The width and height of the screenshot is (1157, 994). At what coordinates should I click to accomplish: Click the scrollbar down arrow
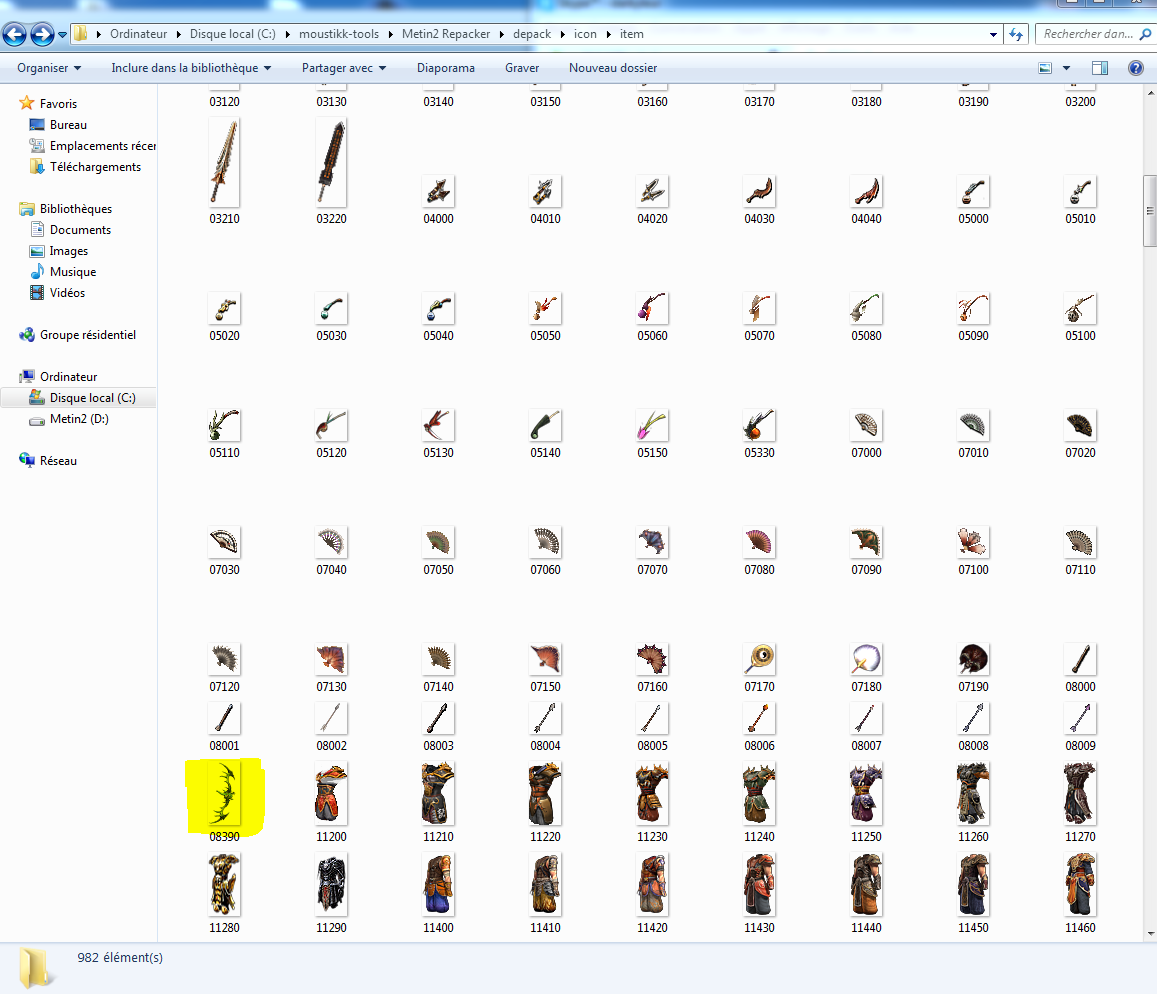click(1150, 933)
